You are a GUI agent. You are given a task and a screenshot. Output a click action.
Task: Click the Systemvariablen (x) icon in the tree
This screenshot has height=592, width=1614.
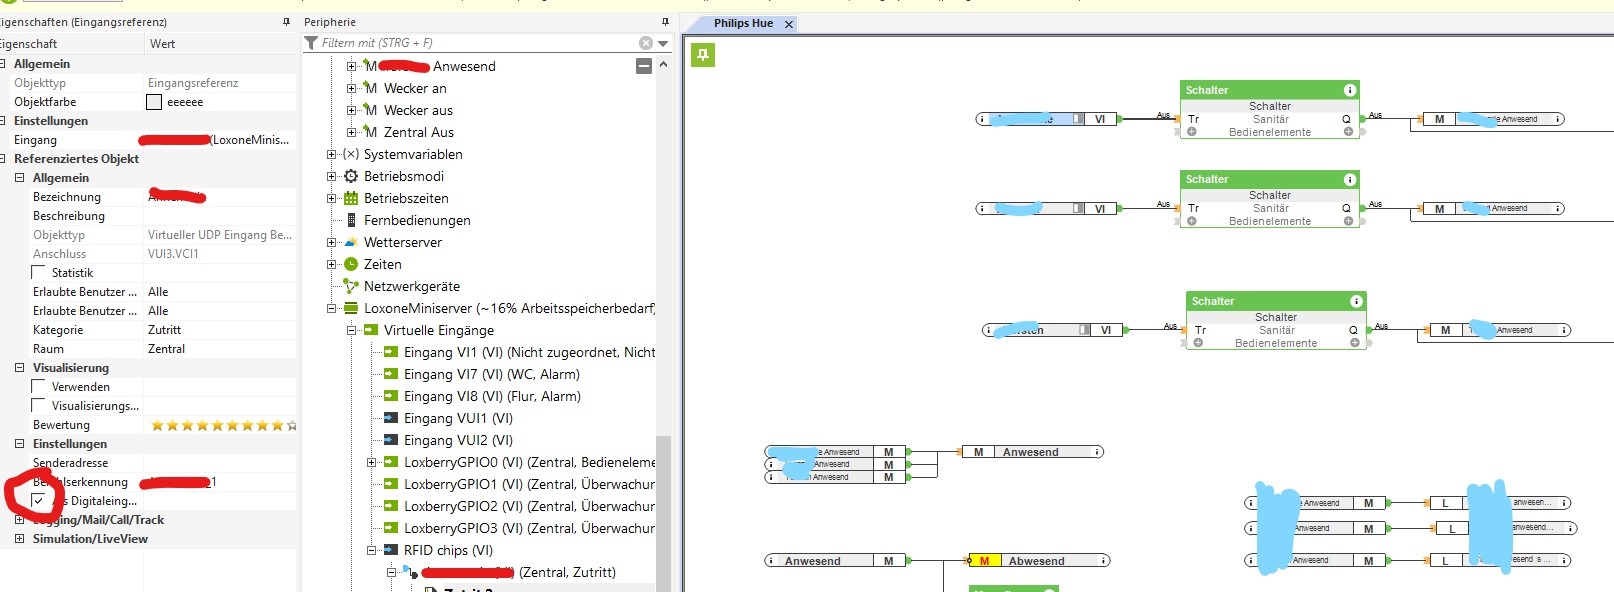tap(351, 154)
